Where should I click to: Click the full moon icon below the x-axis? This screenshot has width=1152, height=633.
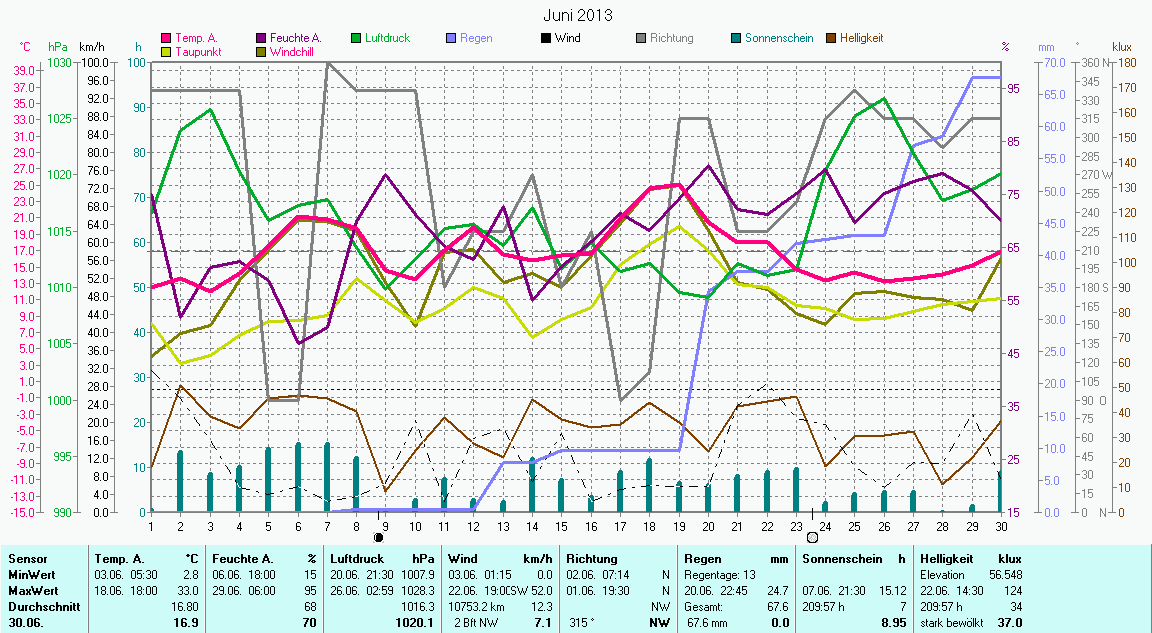[812, 538]
